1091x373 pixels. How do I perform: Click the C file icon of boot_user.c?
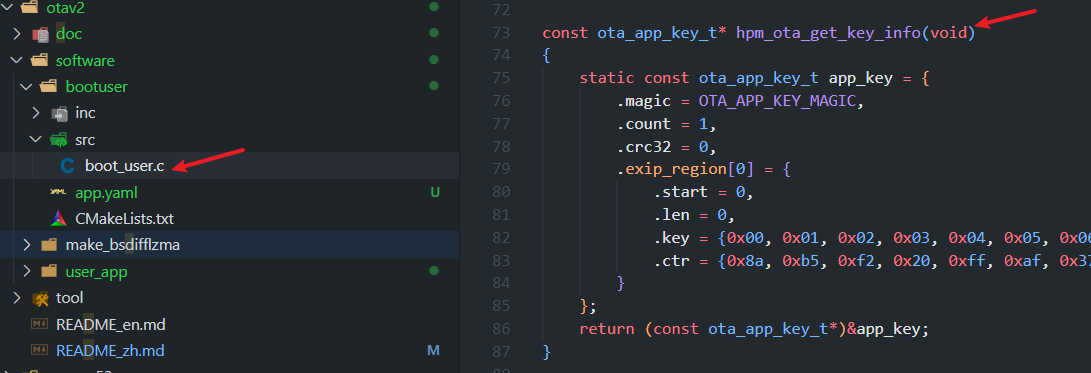point(68,166)
